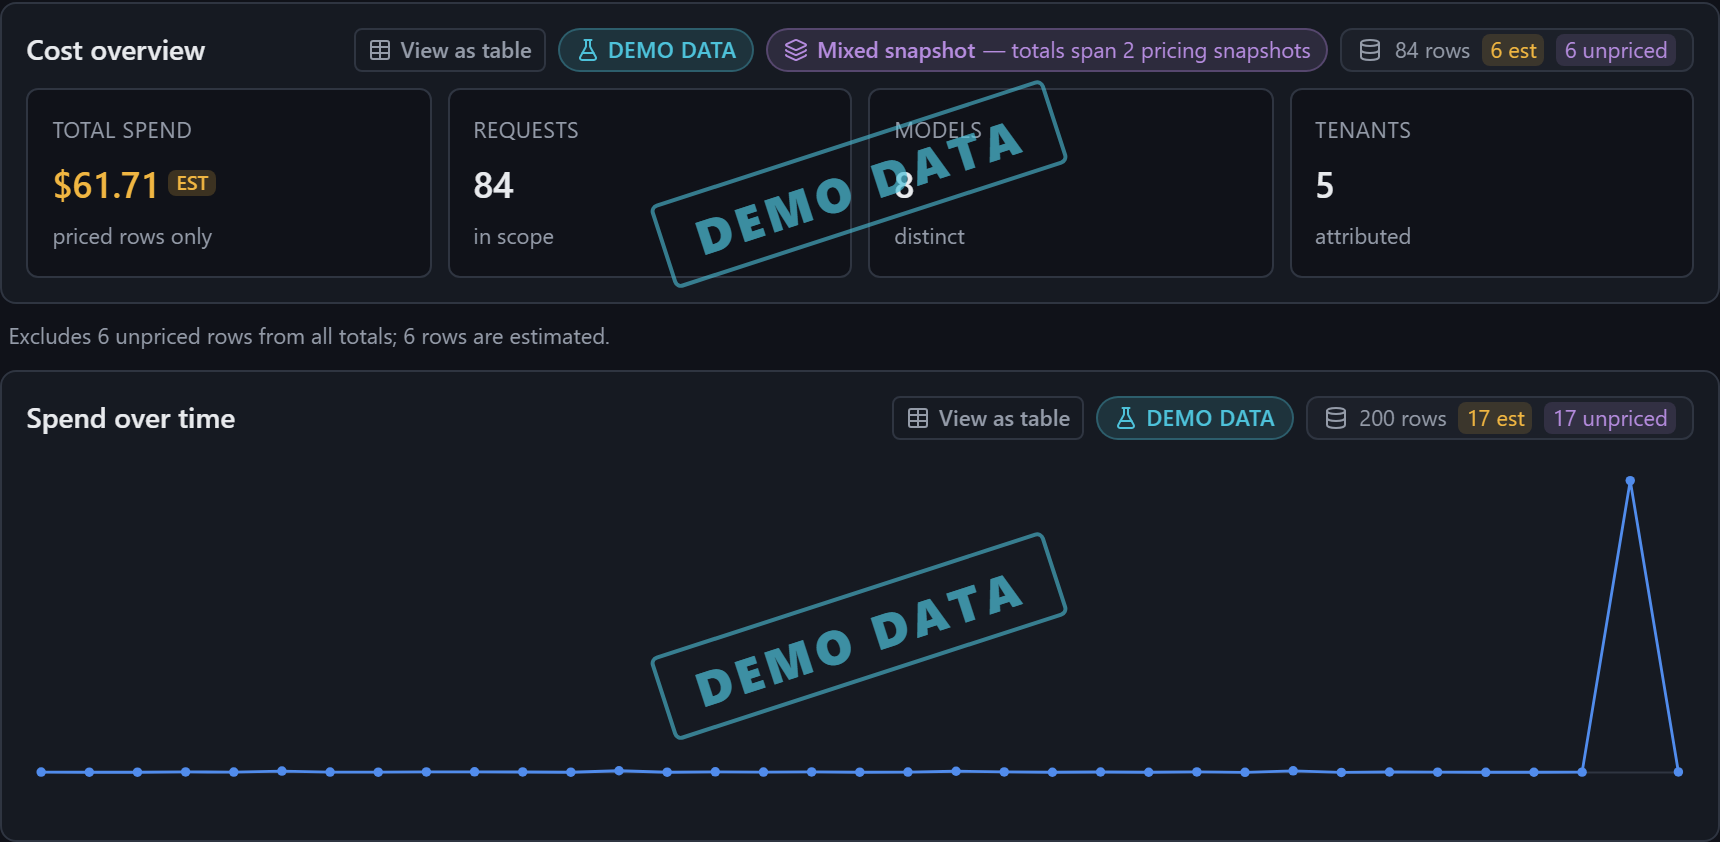This screenshot has height=842, width=1720.
Task: Click the last data point on the spend chart
Action: (x=1678, y=772)
